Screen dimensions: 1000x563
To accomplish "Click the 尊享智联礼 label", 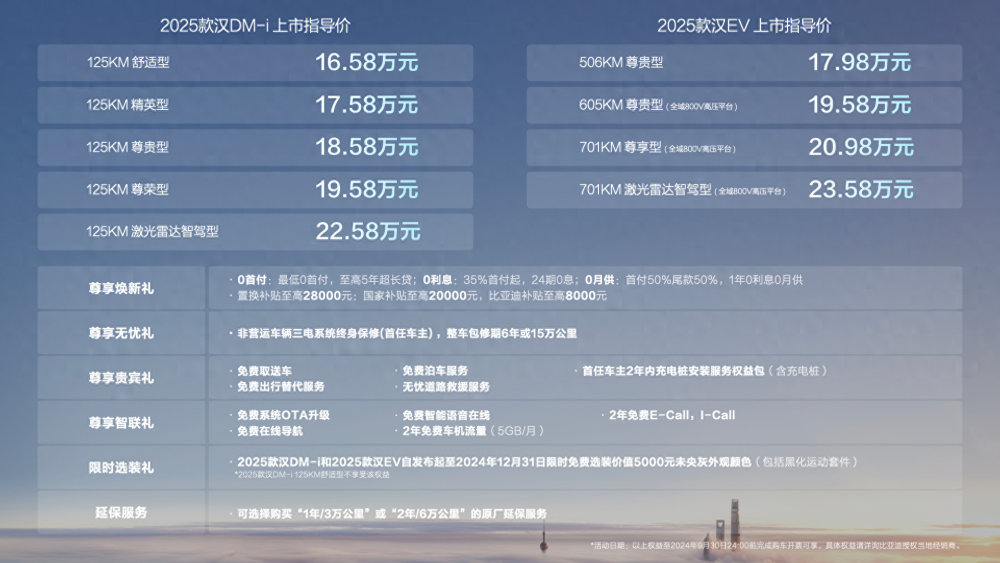I will 121,423.
